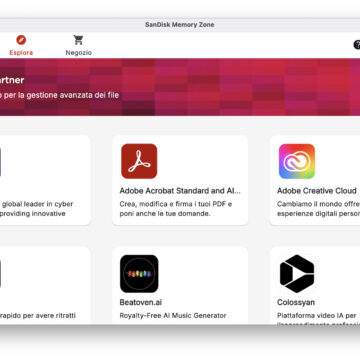The width and height of the screenshot is (360, 360).
Task: Click the SanDisk Memory Zone window title
Action: 180,25
